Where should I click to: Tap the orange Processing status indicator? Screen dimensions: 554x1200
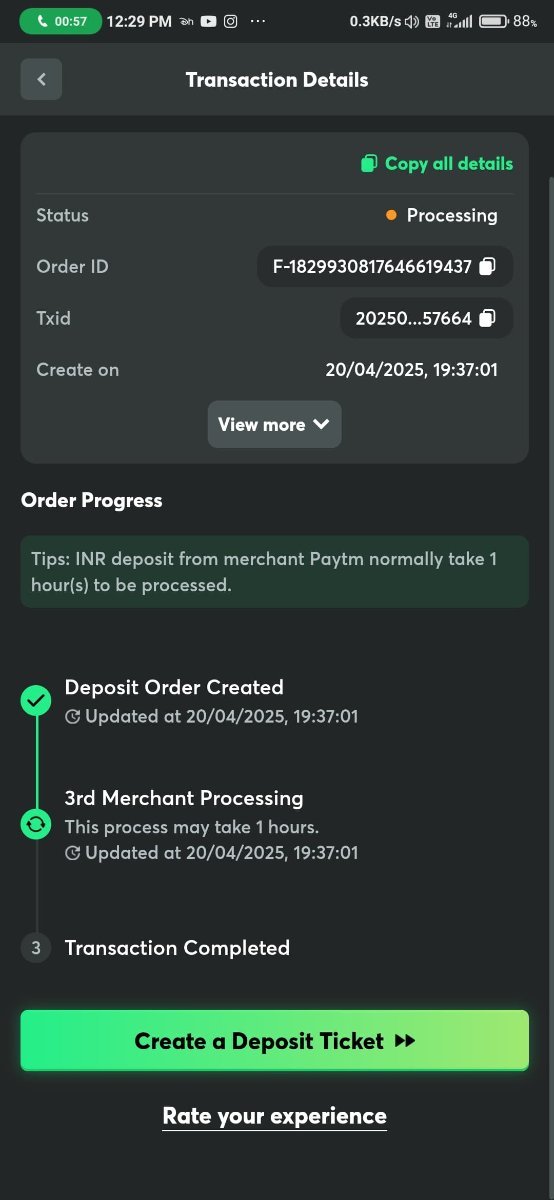click(x=391, y=215)
